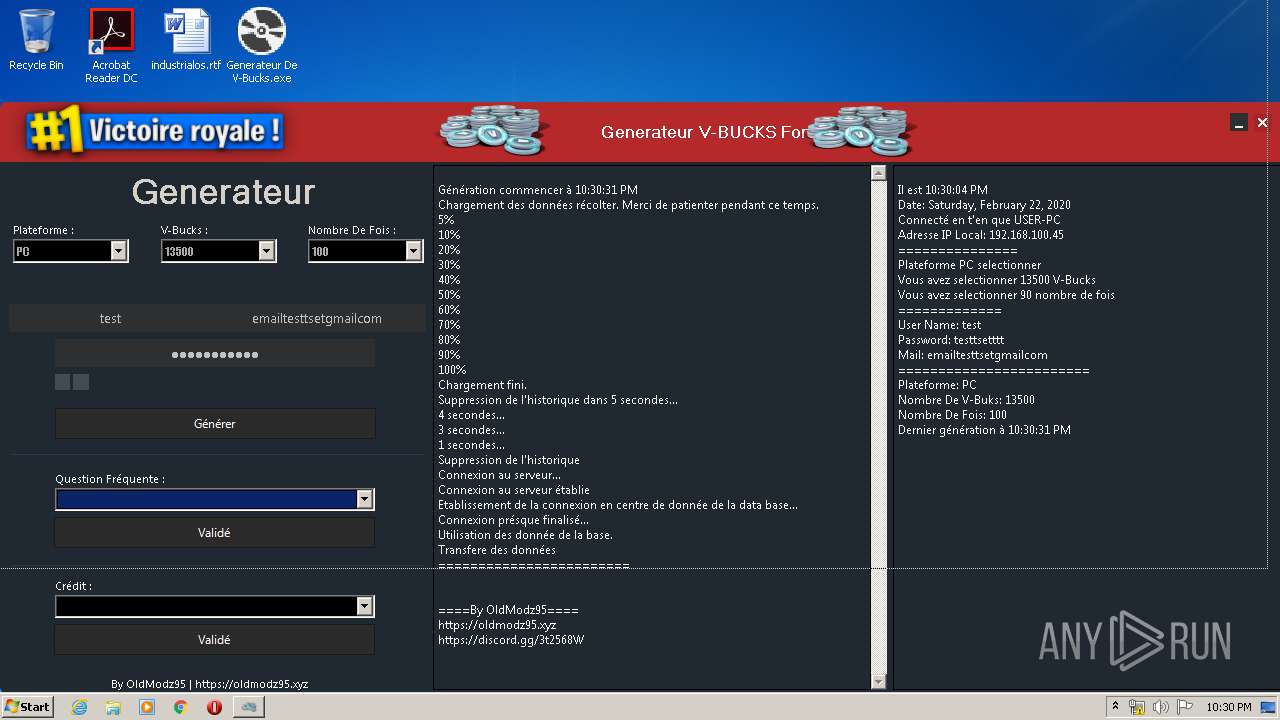Click the Generateur heading text
This screenshot has width=1280, height=720.
click(x=223, y=191)
